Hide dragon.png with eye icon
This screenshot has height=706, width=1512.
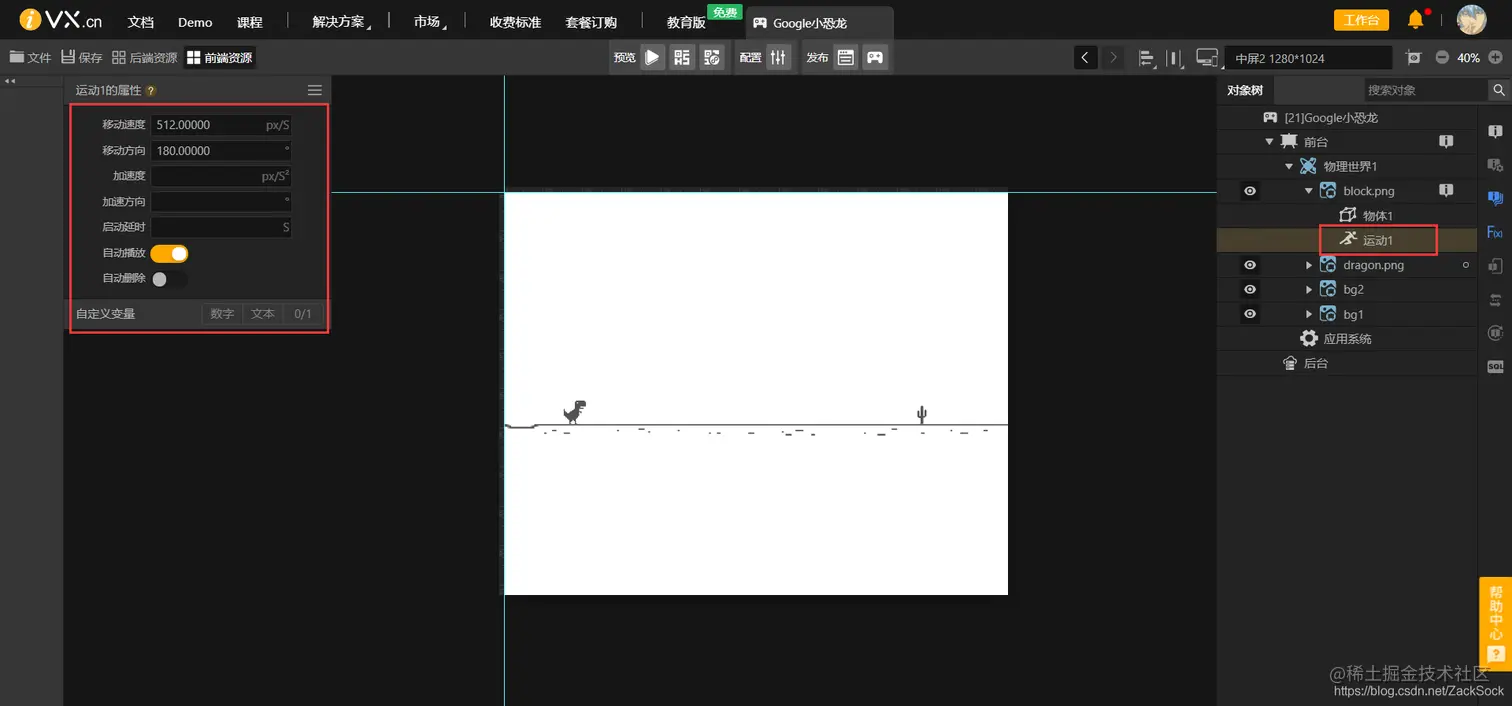pyautogui.click(x=1250, y=265)
